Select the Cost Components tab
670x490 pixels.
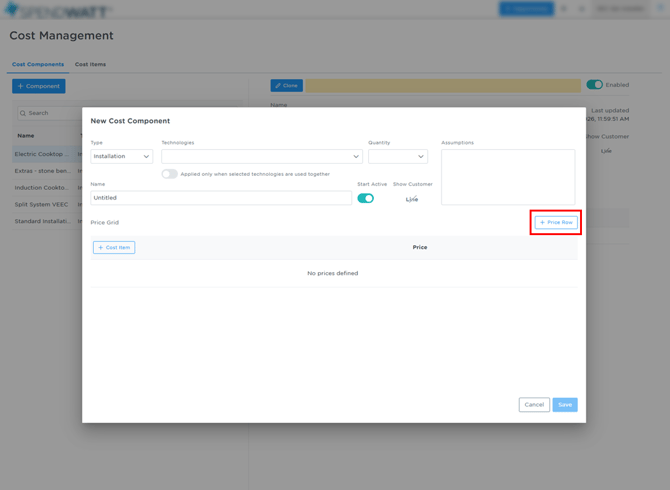(37, 64)
